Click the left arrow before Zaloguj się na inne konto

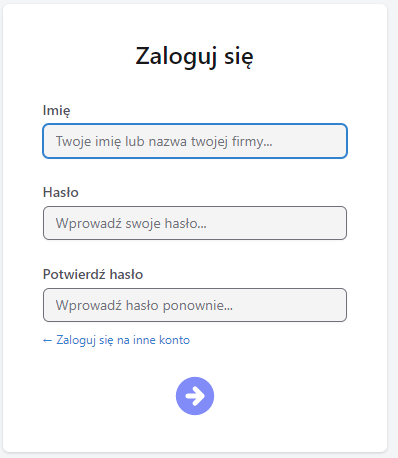pyautogui.click(x=47, y=340)
